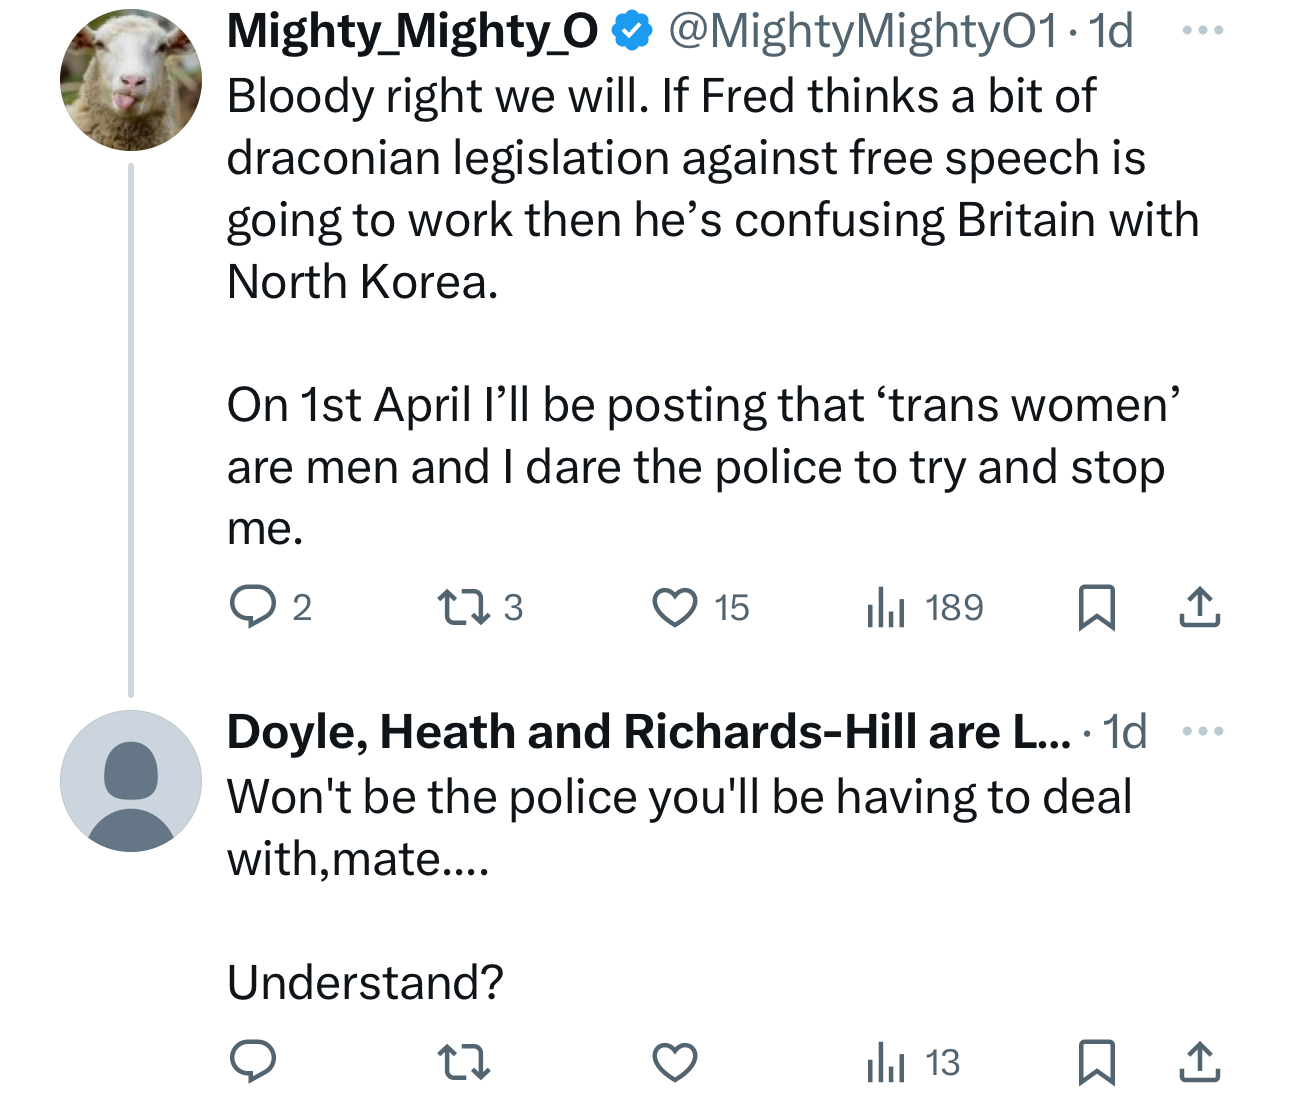Repost the 'Understand?' reply tweet
Viewport: 1290px width, 1118px height.
click(x=464, y=1062)
